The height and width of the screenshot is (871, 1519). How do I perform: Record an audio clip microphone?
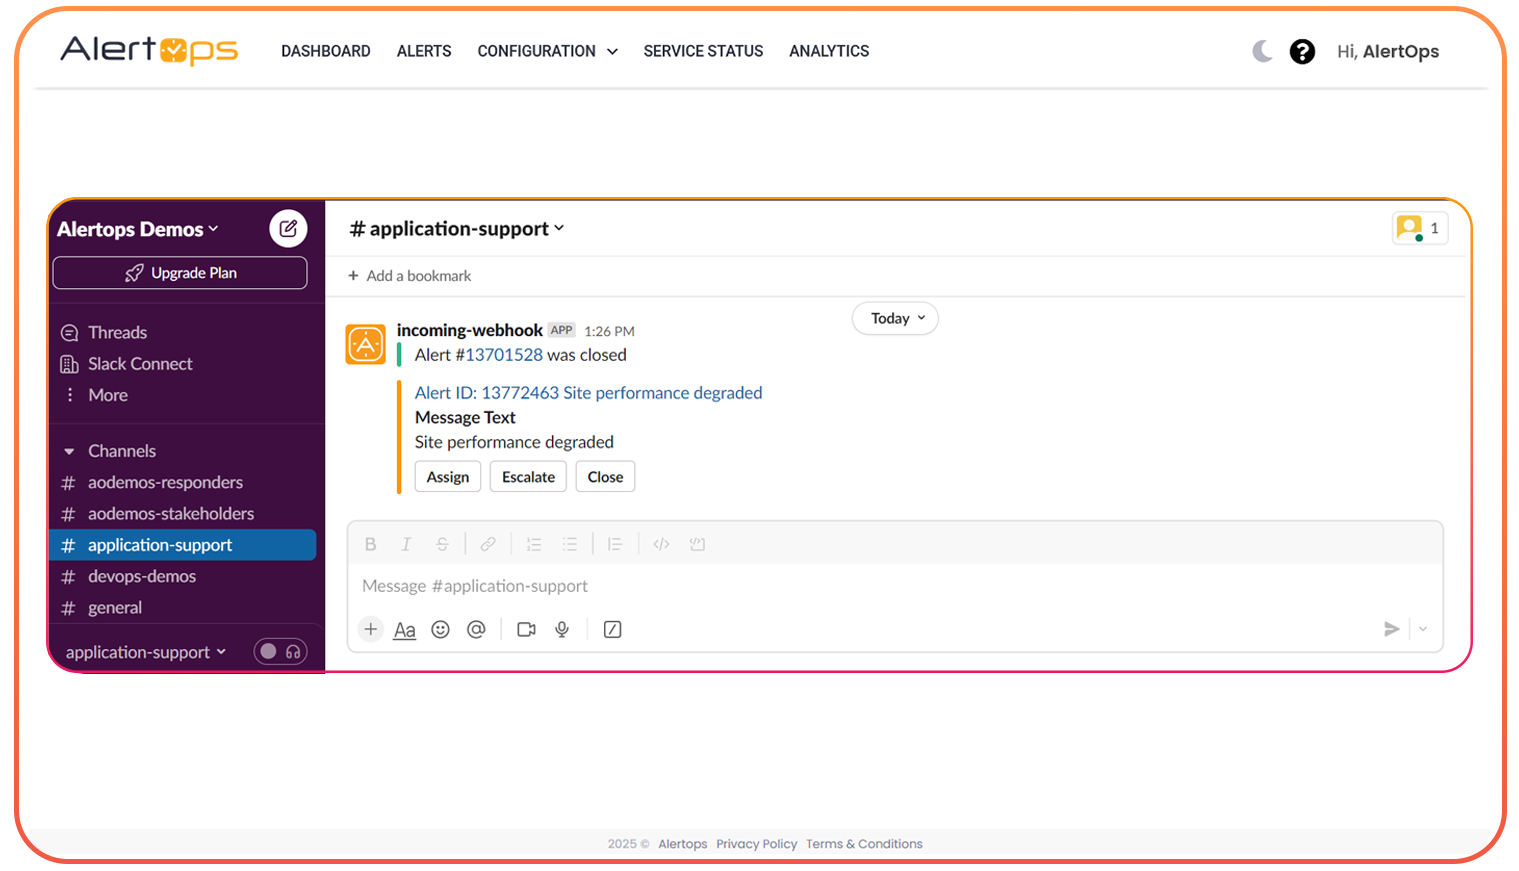pos(562,629)
